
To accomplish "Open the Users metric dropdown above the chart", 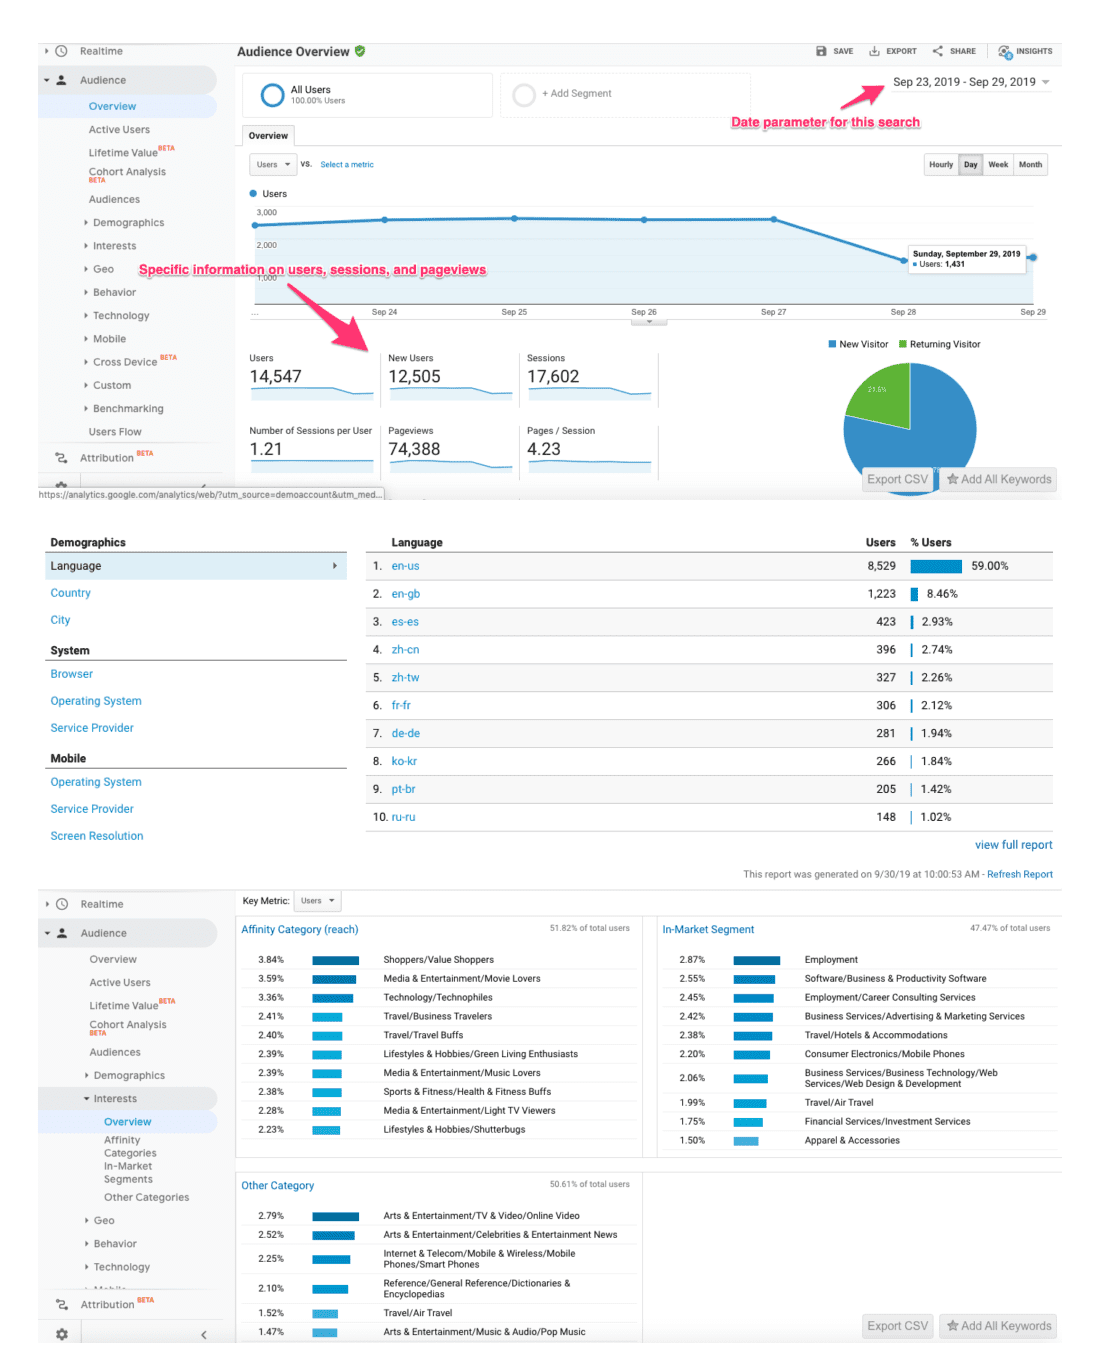I will pyautogui.click(x=272, y=164).
